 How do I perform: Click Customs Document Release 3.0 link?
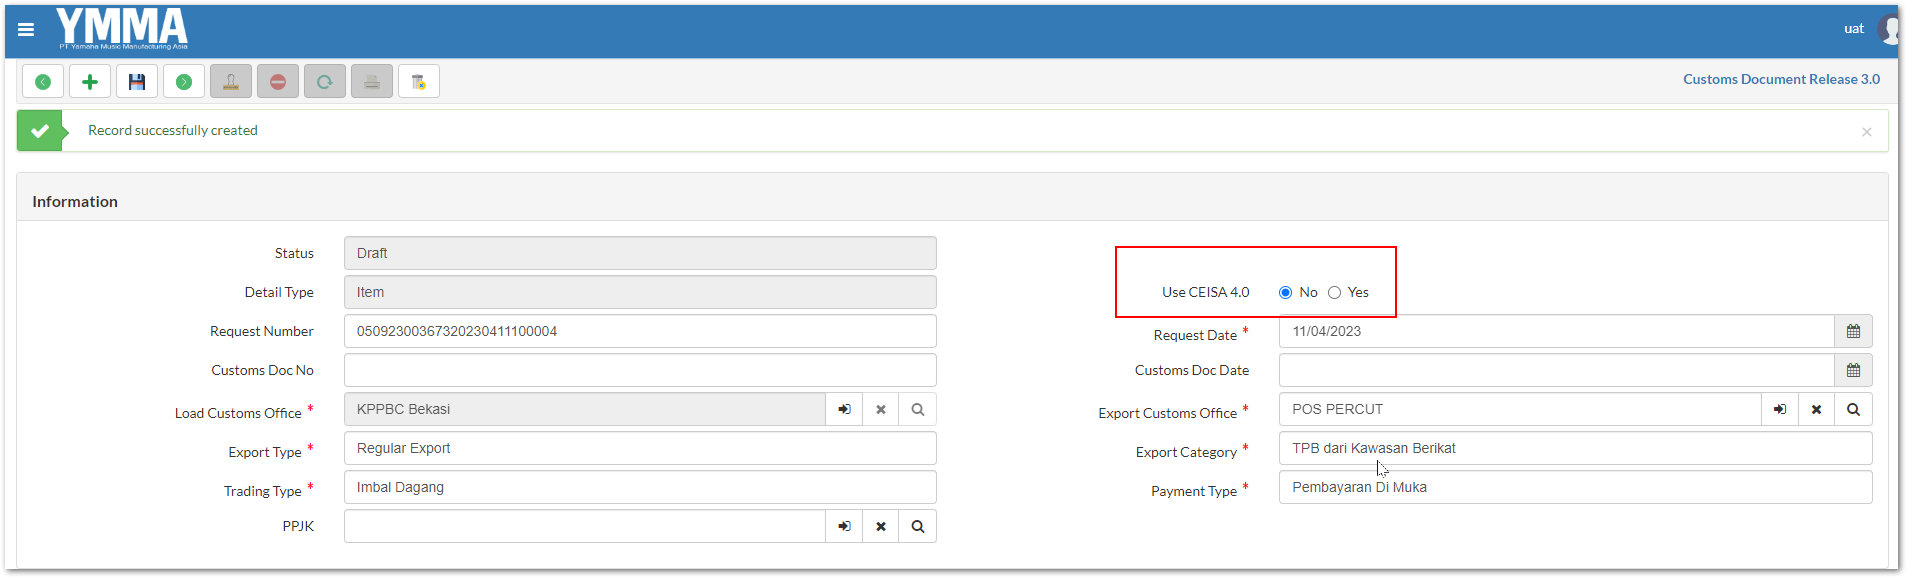[1780, 80]
